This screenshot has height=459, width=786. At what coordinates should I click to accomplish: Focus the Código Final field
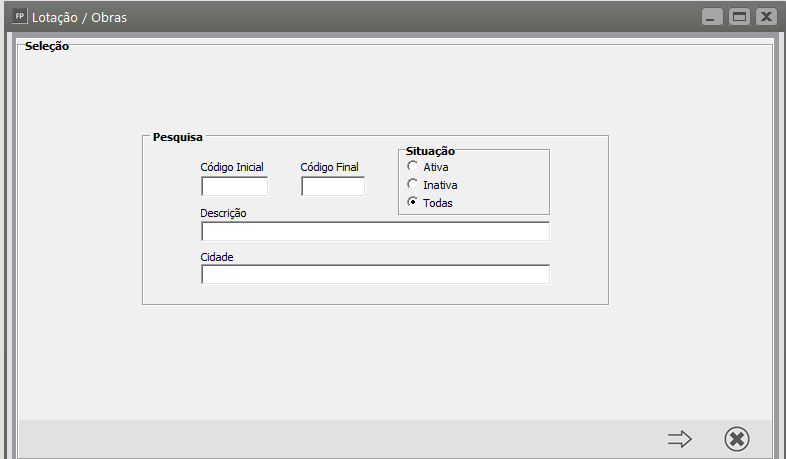click(x=333, y=186)
